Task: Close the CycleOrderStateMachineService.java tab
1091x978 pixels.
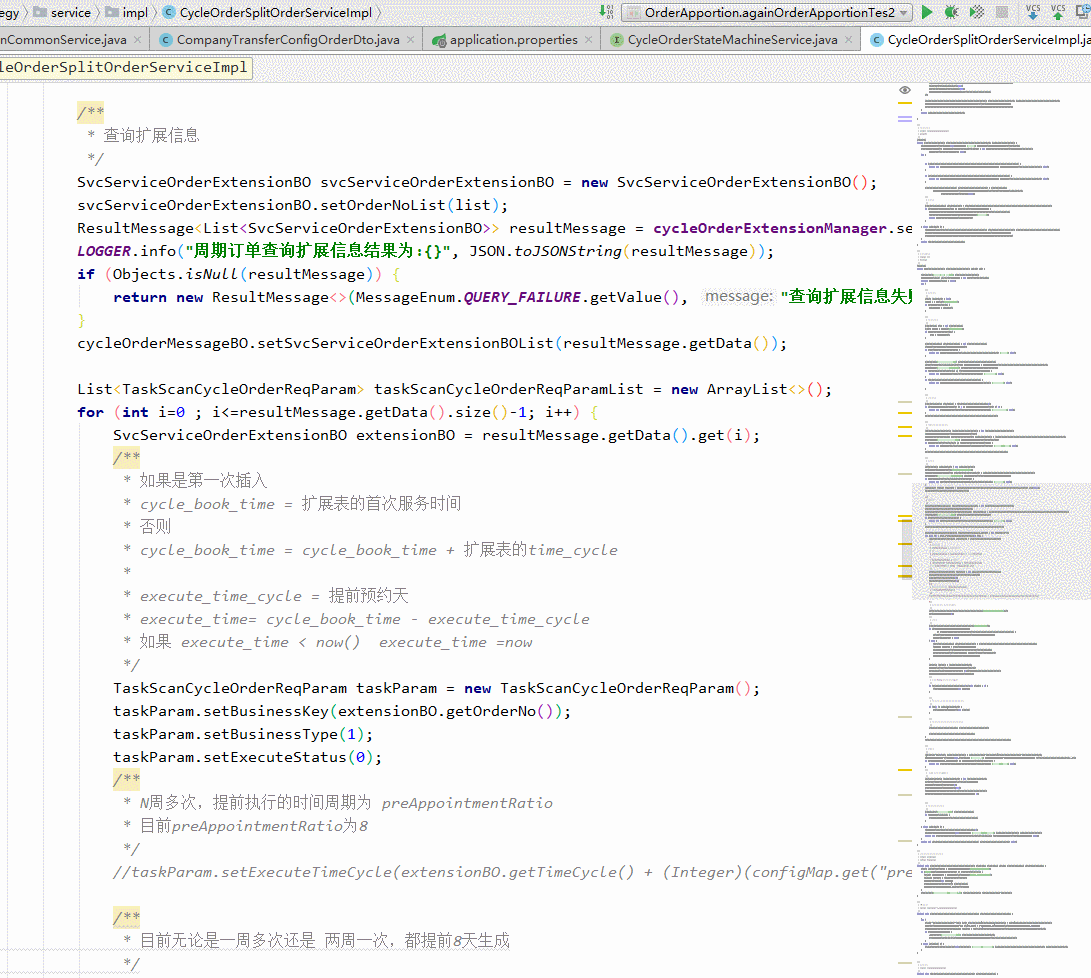Action: tap(848, 40)
